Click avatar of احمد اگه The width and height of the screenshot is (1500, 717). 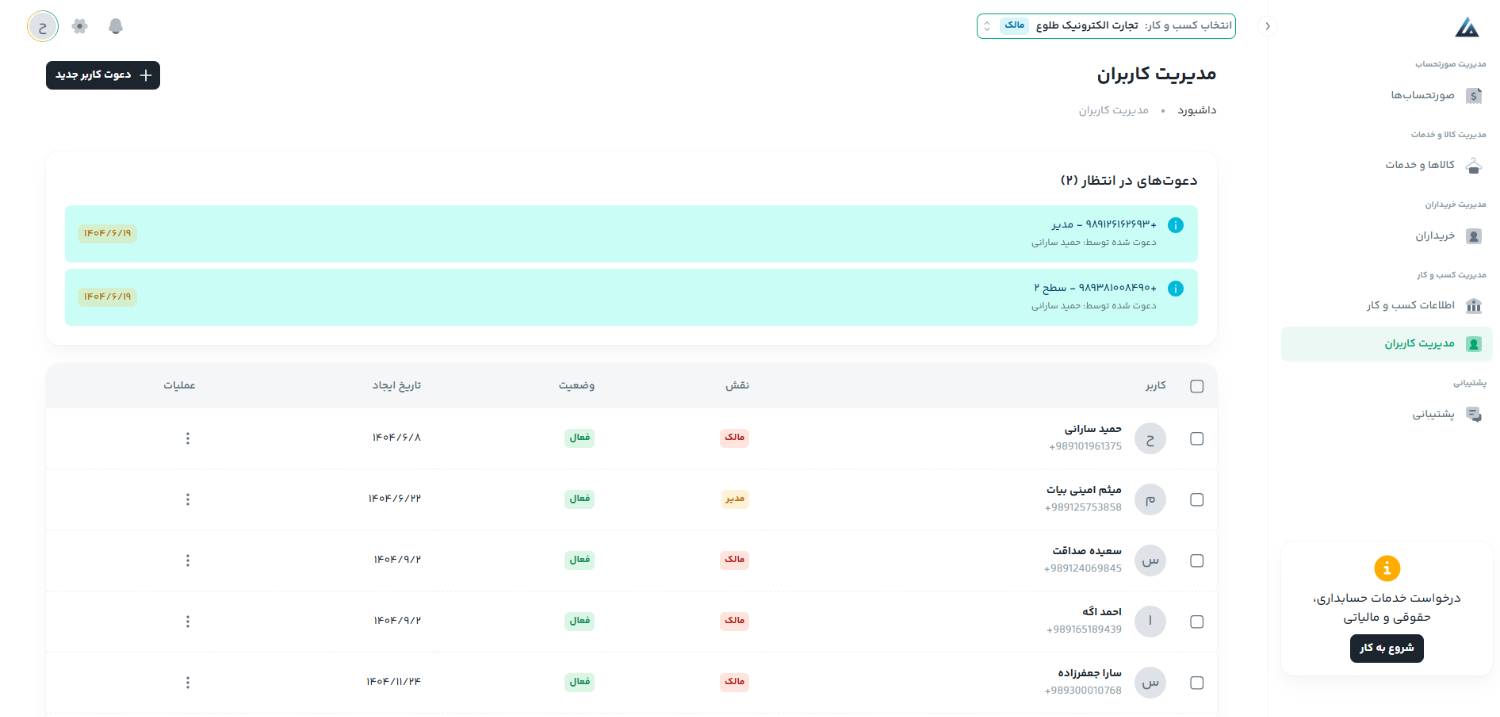coord(1150,622)
